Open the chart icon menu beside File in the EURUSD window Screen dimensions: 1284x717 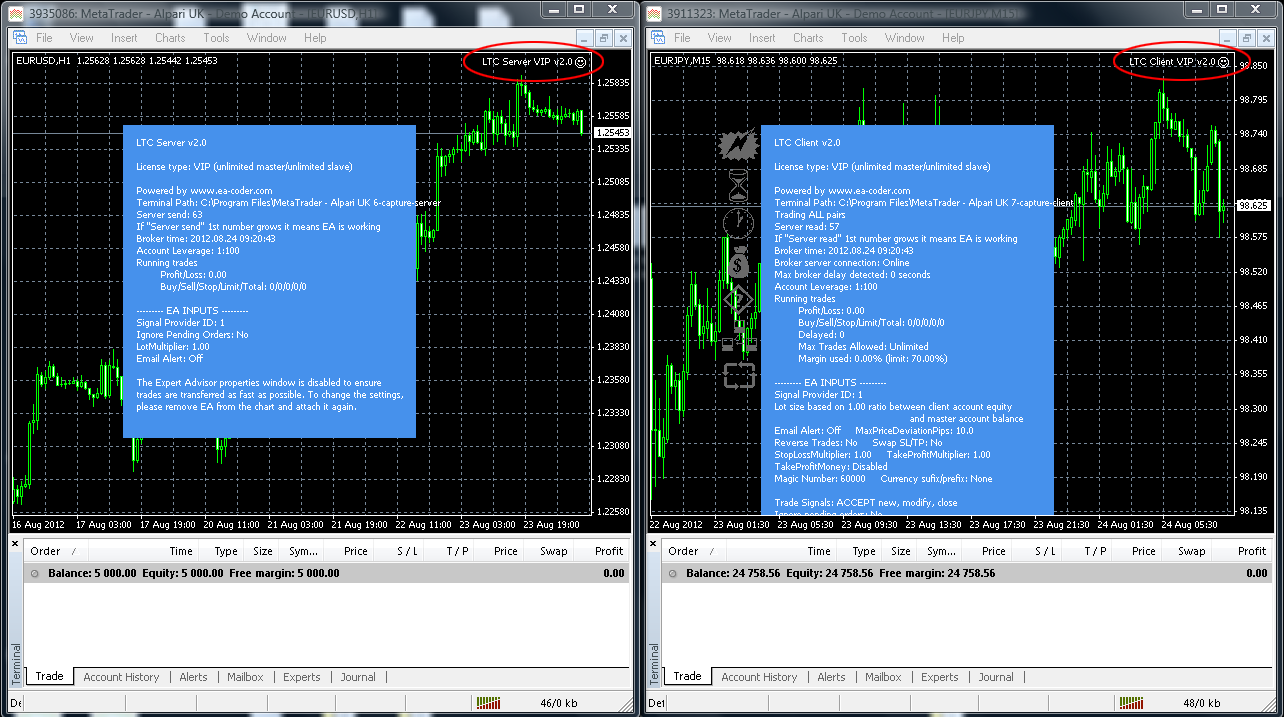18,38
